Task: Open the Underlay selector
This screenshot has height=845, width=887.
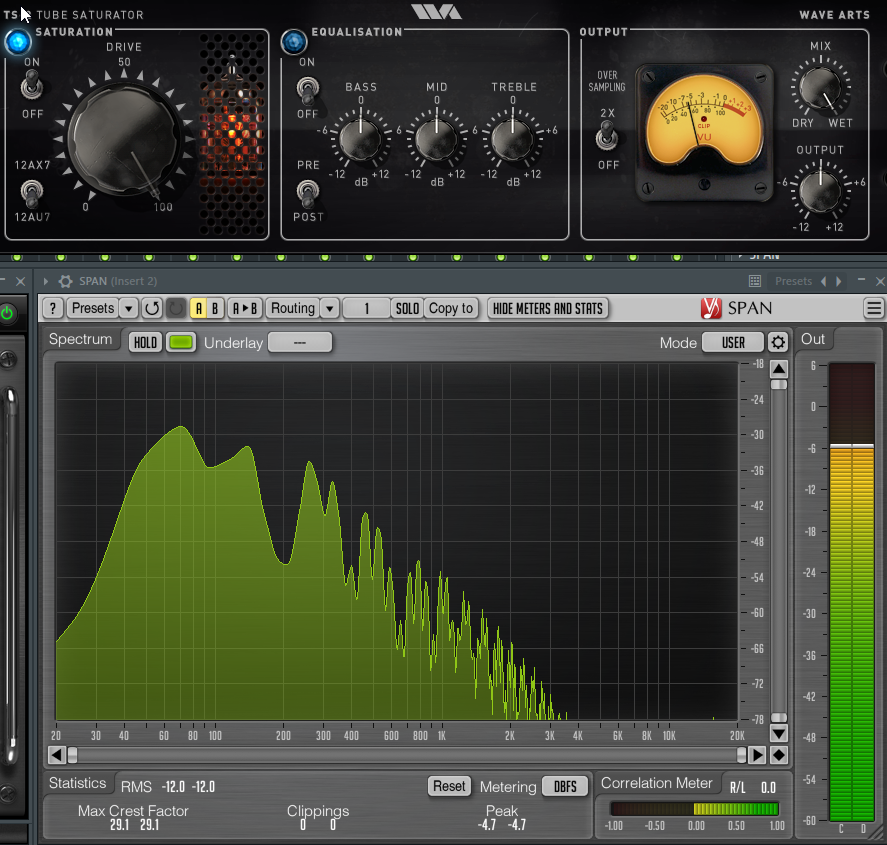Action: point(300,342)
